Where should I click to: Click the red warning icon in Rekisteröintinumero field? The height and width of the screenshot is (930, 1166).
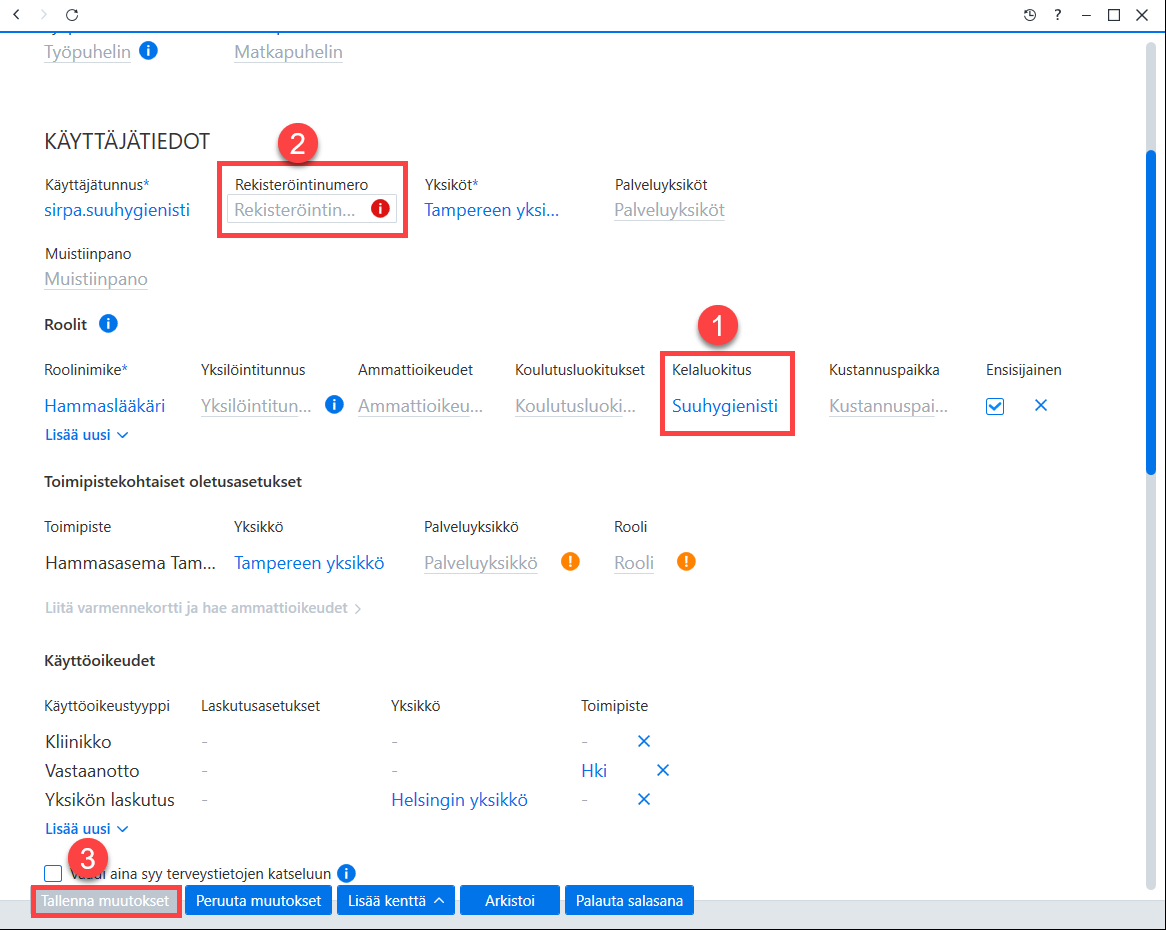point(380,209)
